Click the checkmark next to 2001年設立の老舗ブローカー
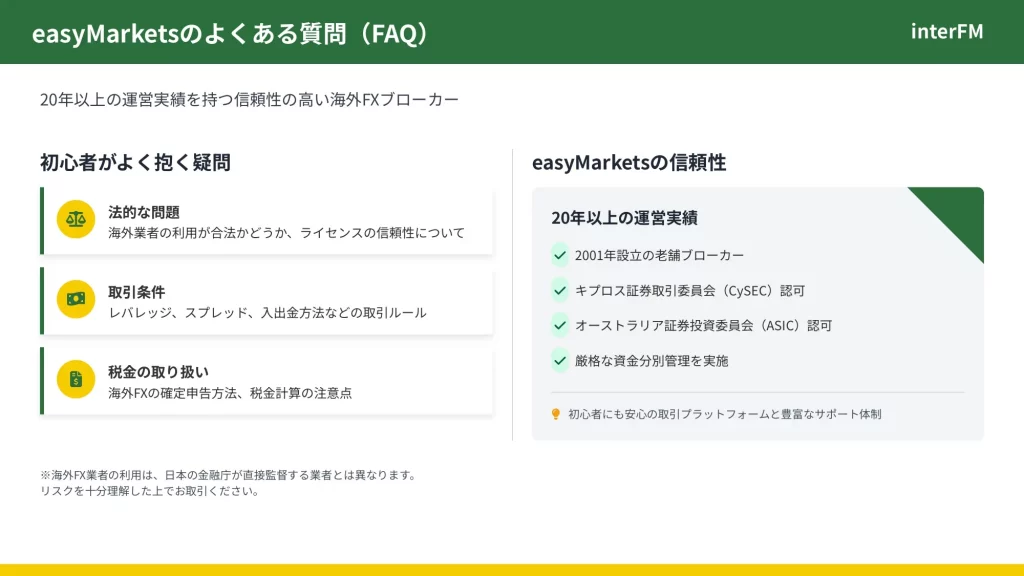 pyautogui.click(x=560, y=255)
